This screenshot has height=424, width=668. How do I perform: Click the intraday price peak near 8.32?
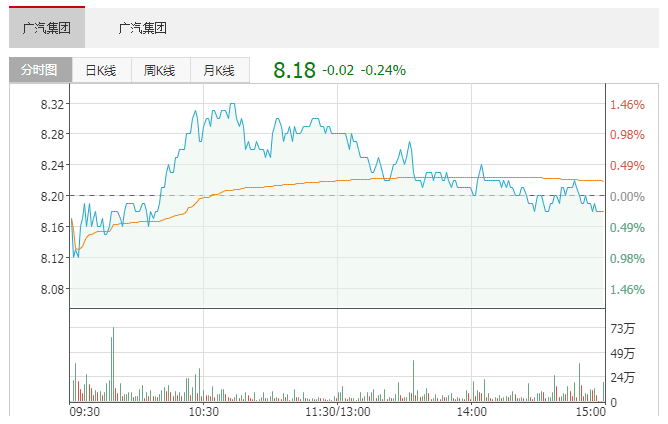click(232, 104)
